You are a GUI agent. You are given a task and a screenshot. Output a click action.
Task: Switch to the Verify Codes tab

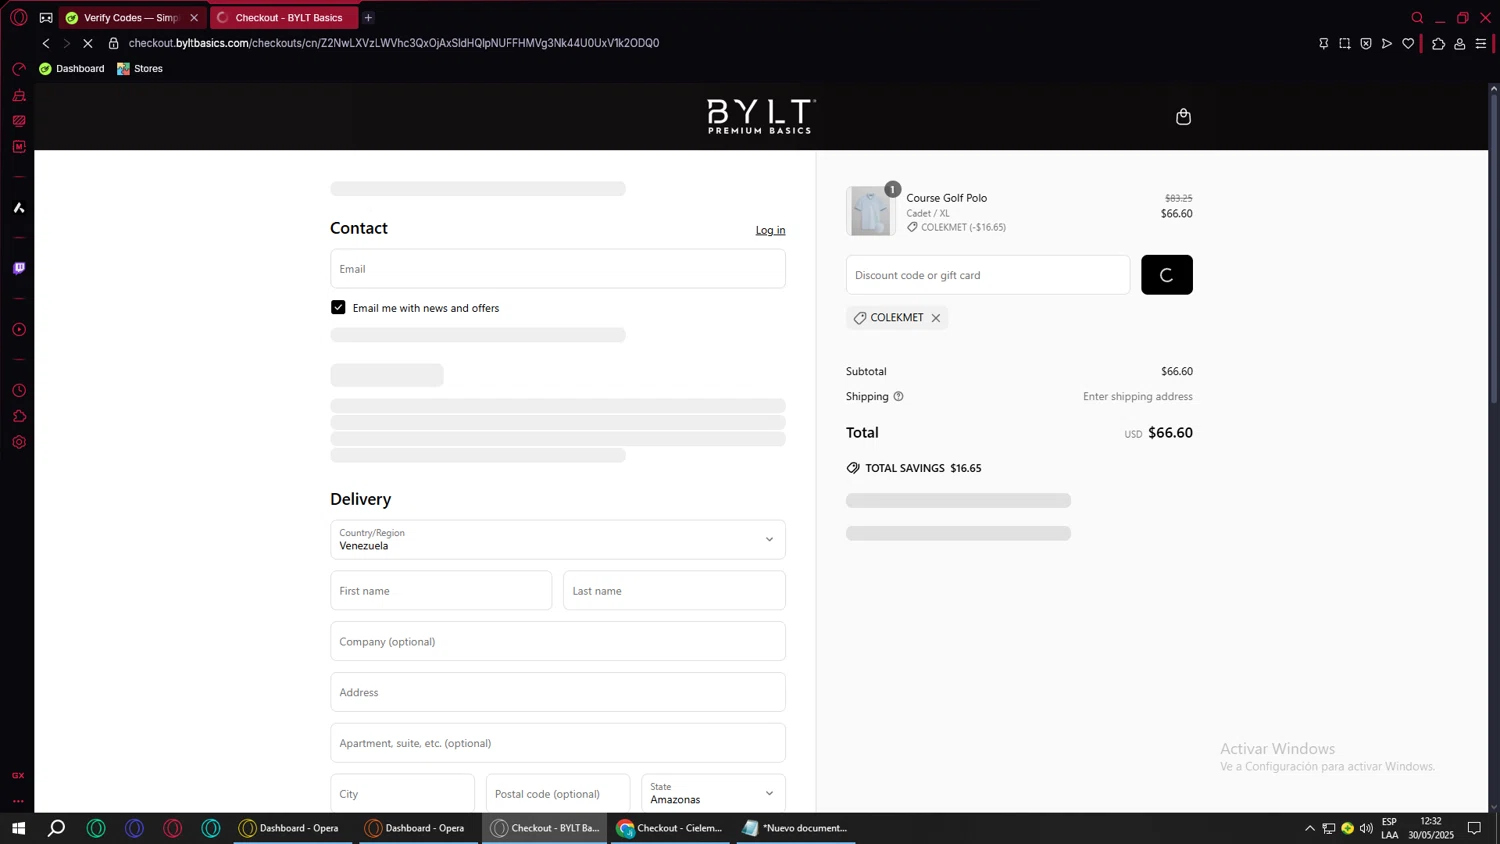click(x=131, y=17)
